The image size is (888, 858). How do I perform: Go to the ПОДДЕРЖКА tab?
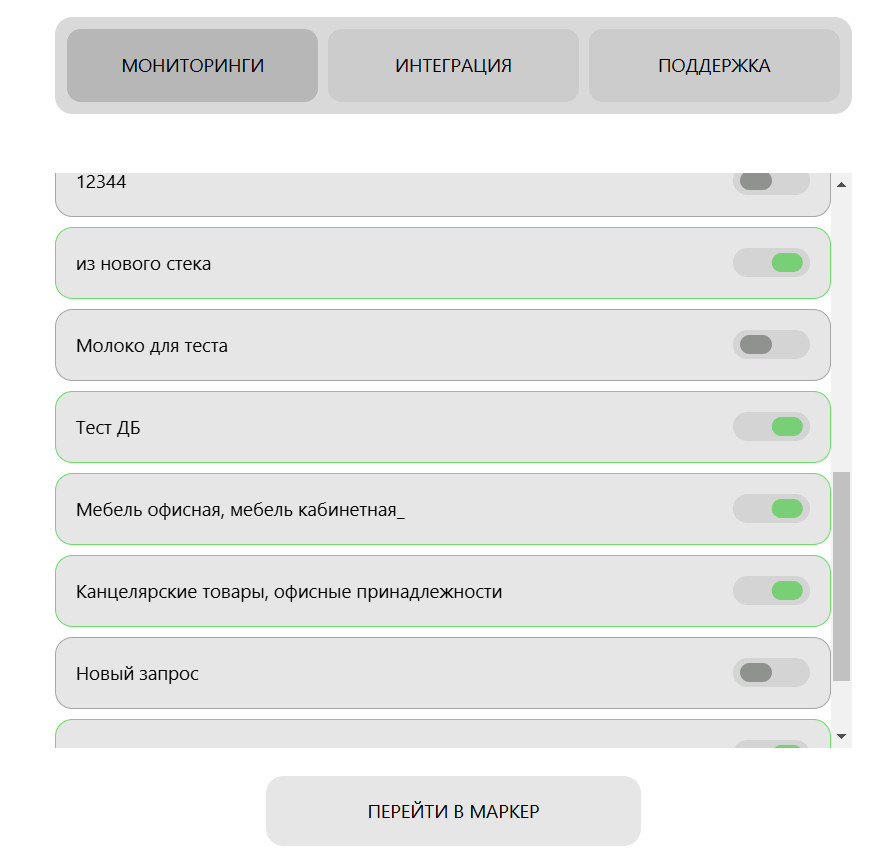tap(714, 66)
